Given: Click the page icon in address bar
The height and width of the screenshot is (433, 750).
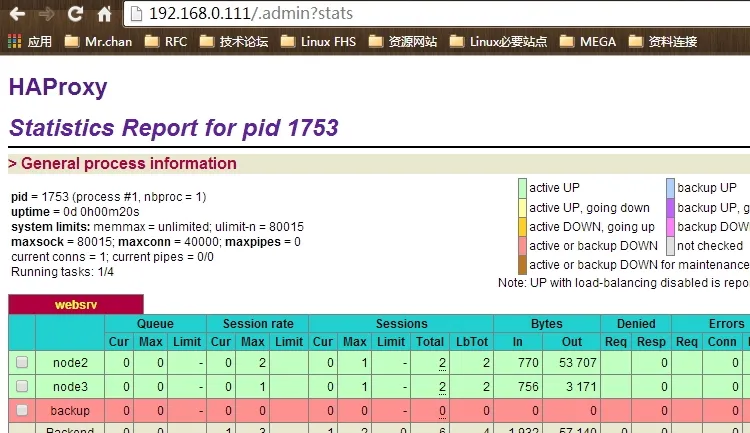Looking at the screenshot, I should pyautogui.click(x=136, y=14).
